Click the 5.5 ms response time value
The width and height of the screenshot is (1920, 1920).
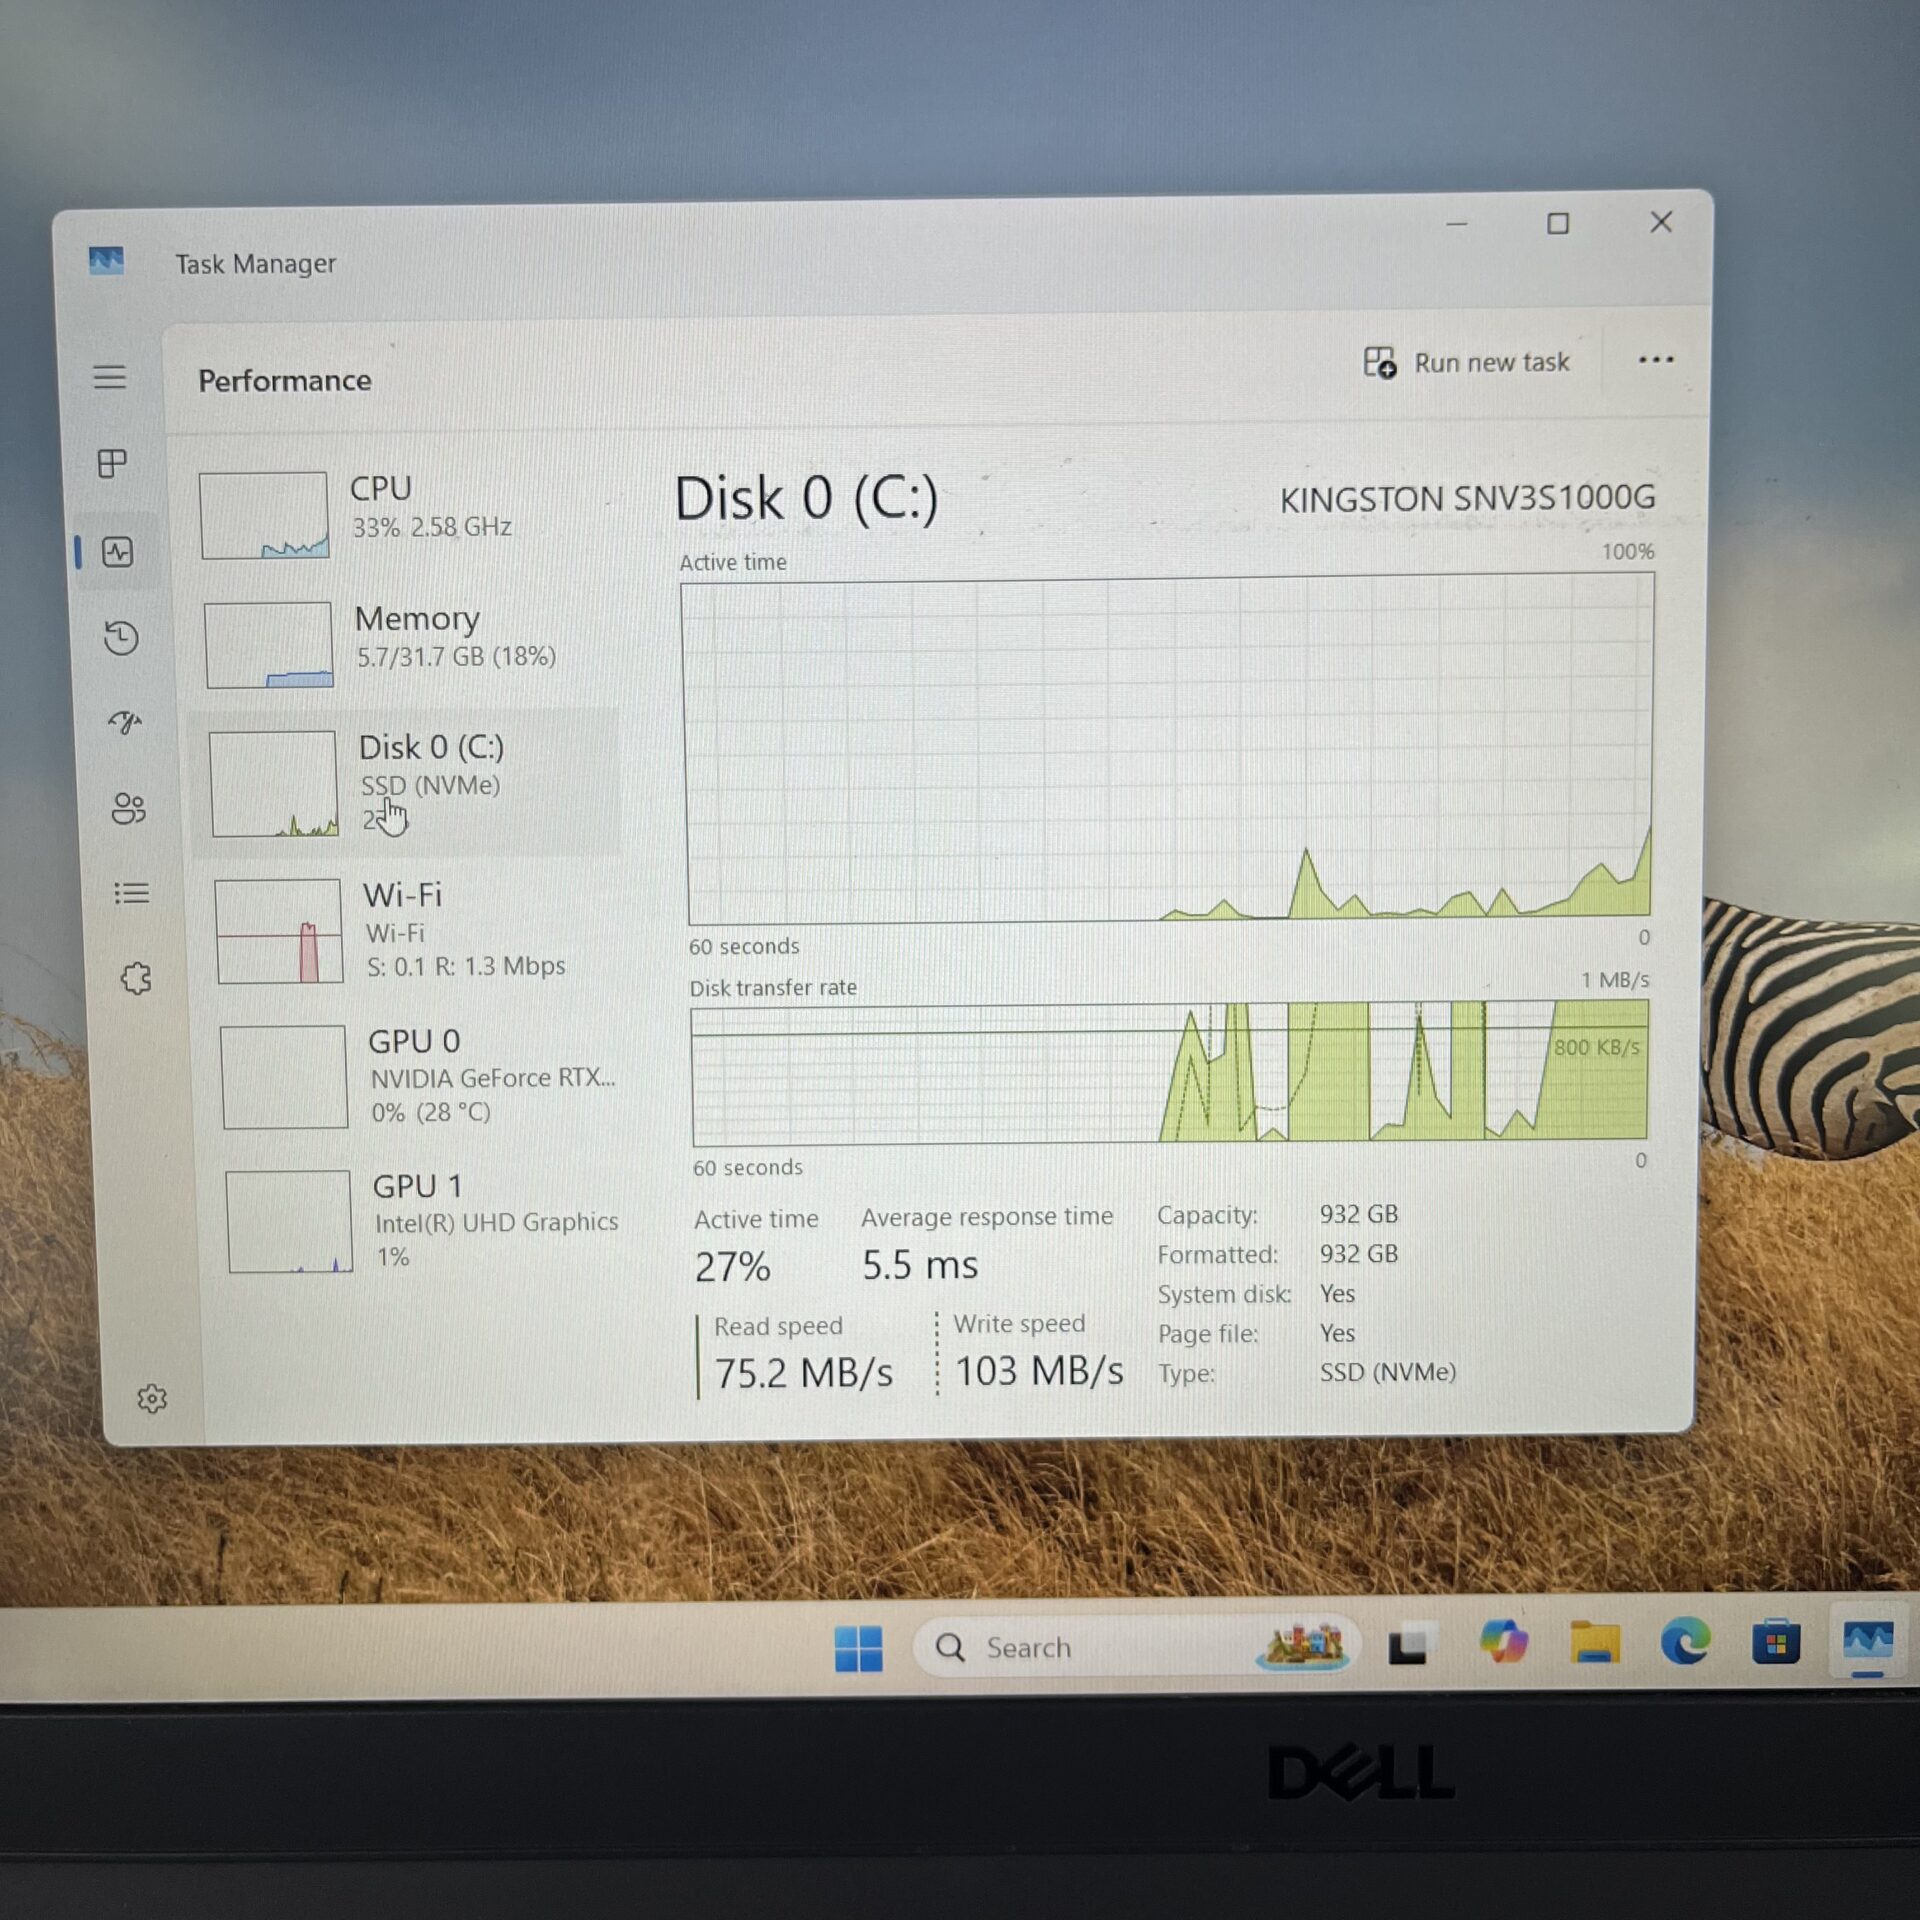coord(920,1265)
